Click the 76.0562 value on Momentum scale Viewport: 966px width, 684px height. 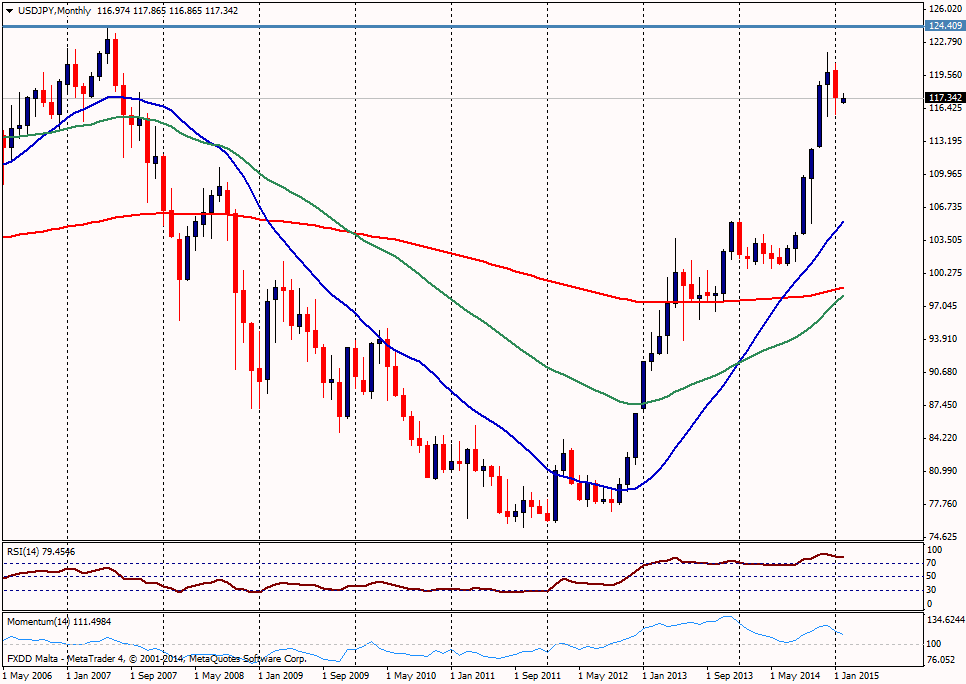945,659
